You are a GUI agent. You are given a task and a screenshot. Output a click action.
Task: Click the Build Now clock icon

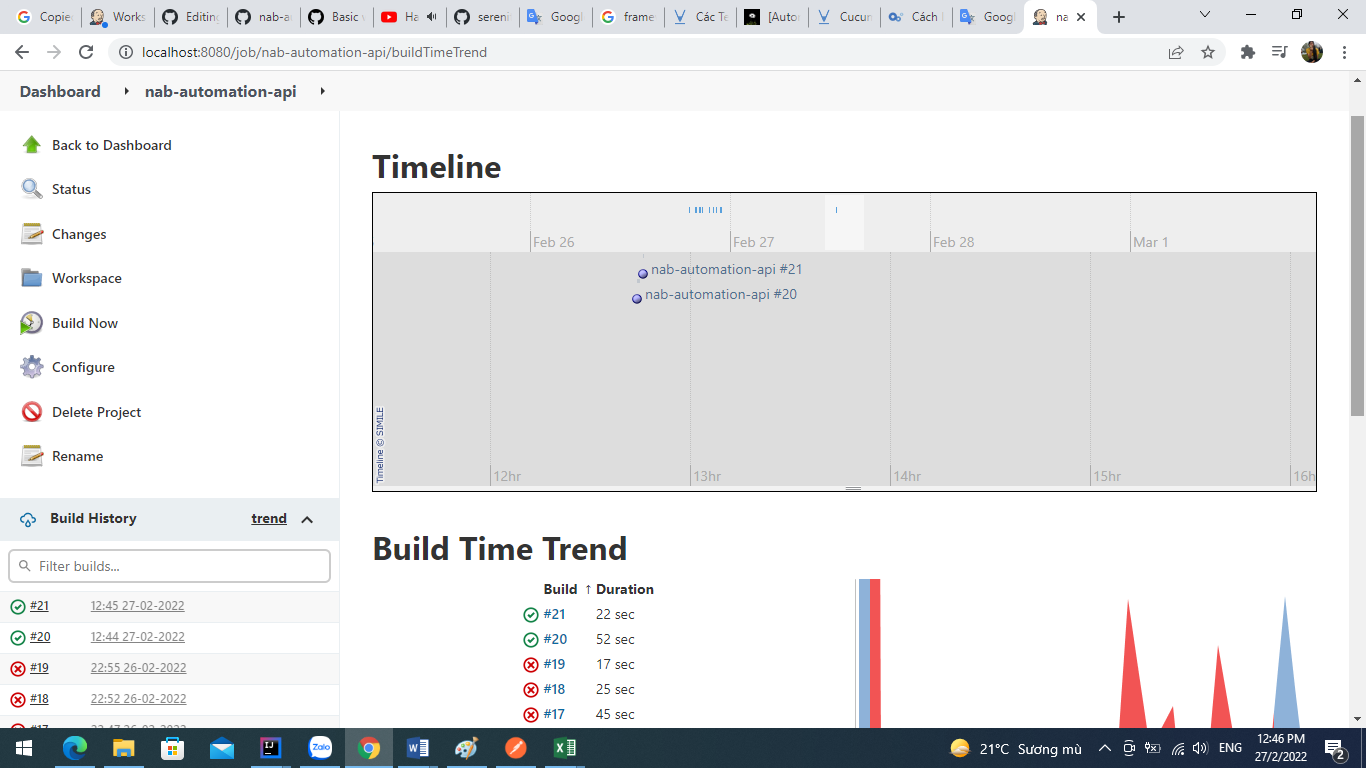coord(32,323)
